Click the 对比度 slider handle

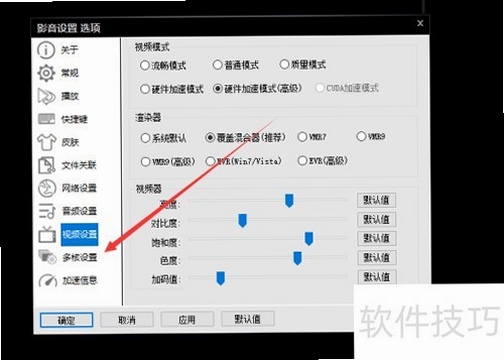243,220
